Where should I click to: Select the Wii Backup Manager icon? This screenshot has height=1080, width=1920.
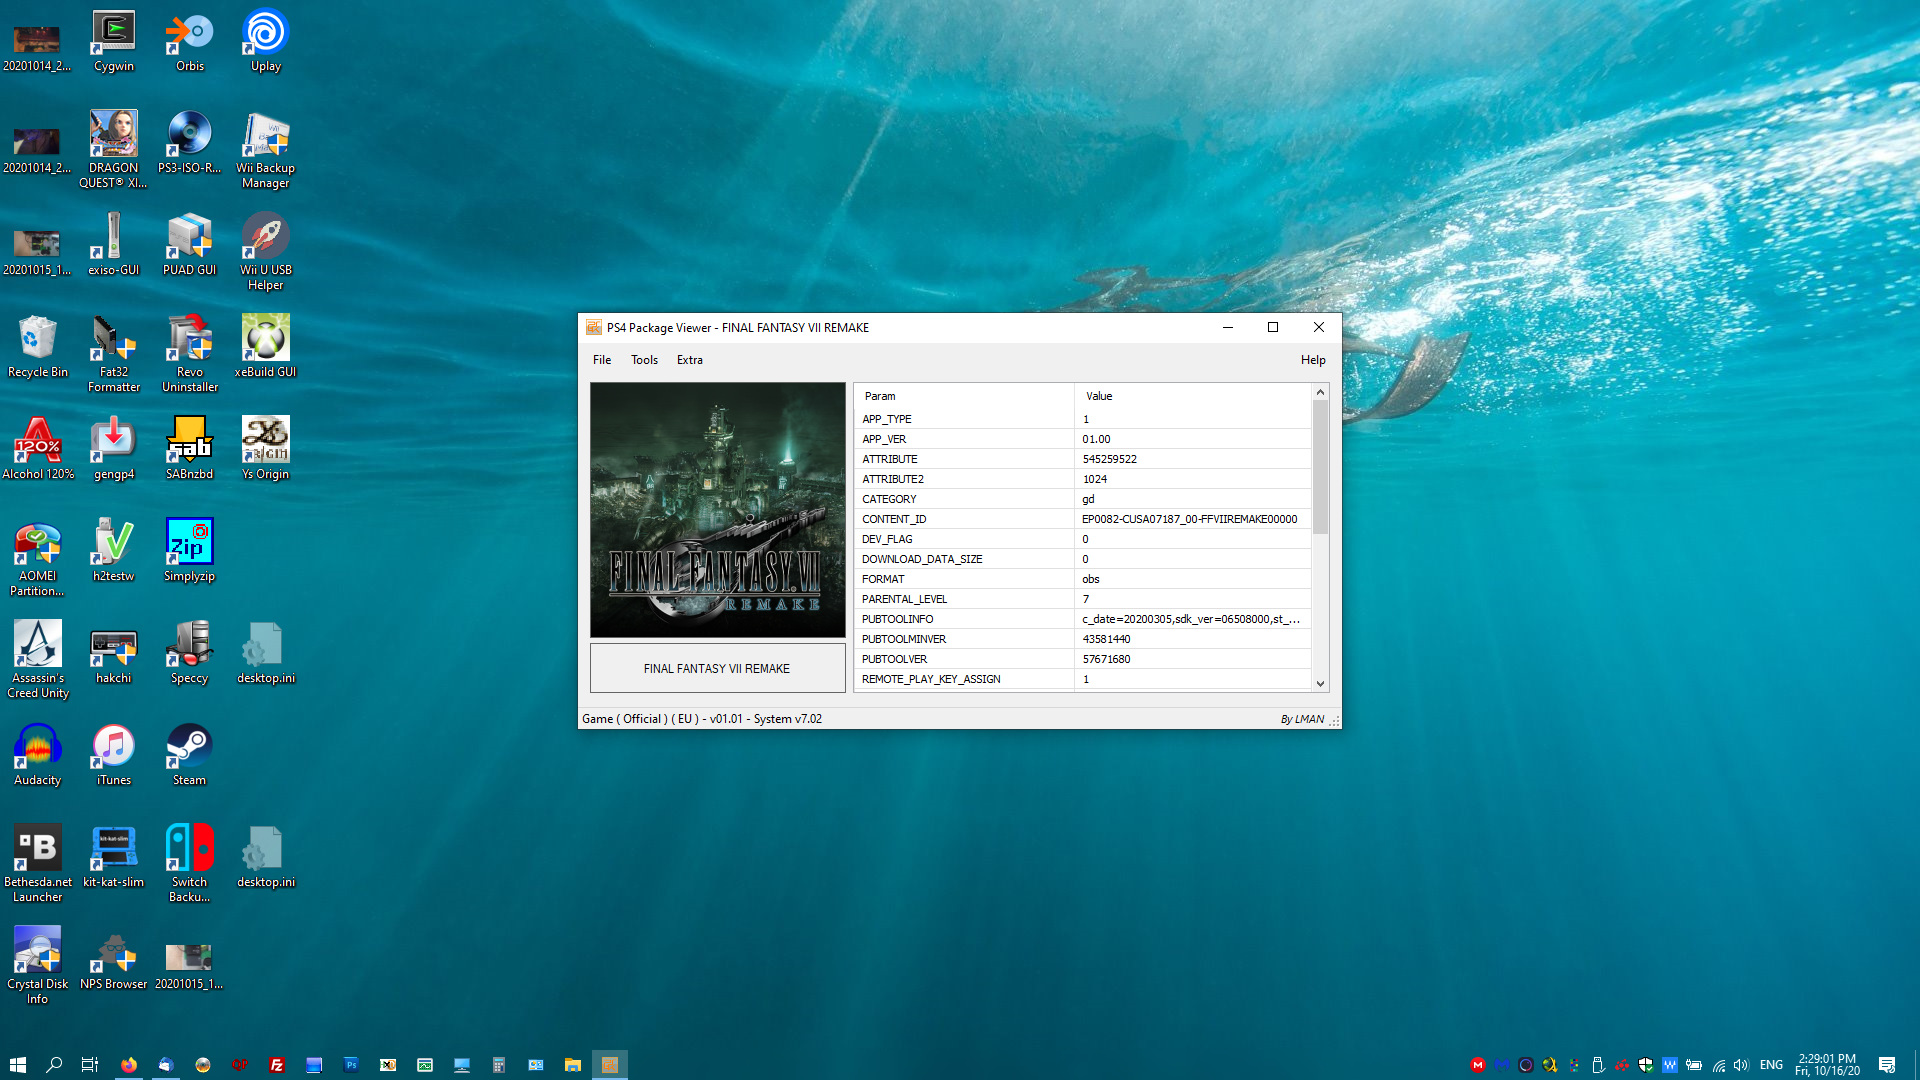[266, 150]
